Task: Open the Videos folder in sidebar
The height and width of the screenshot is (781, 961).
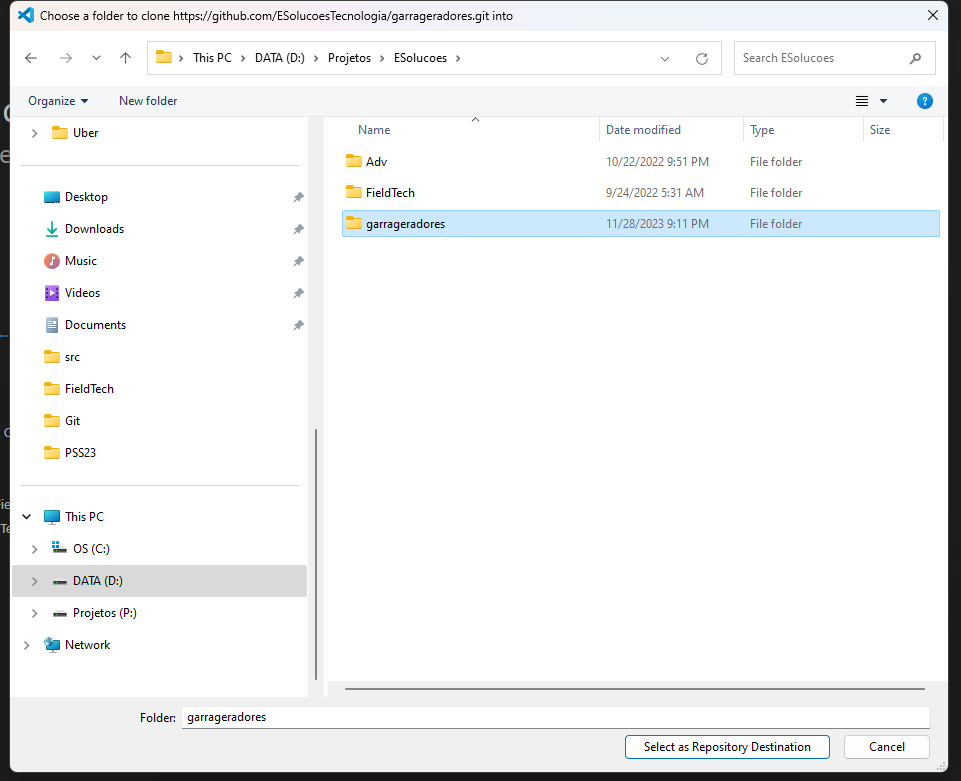Action: coord(82,293)
